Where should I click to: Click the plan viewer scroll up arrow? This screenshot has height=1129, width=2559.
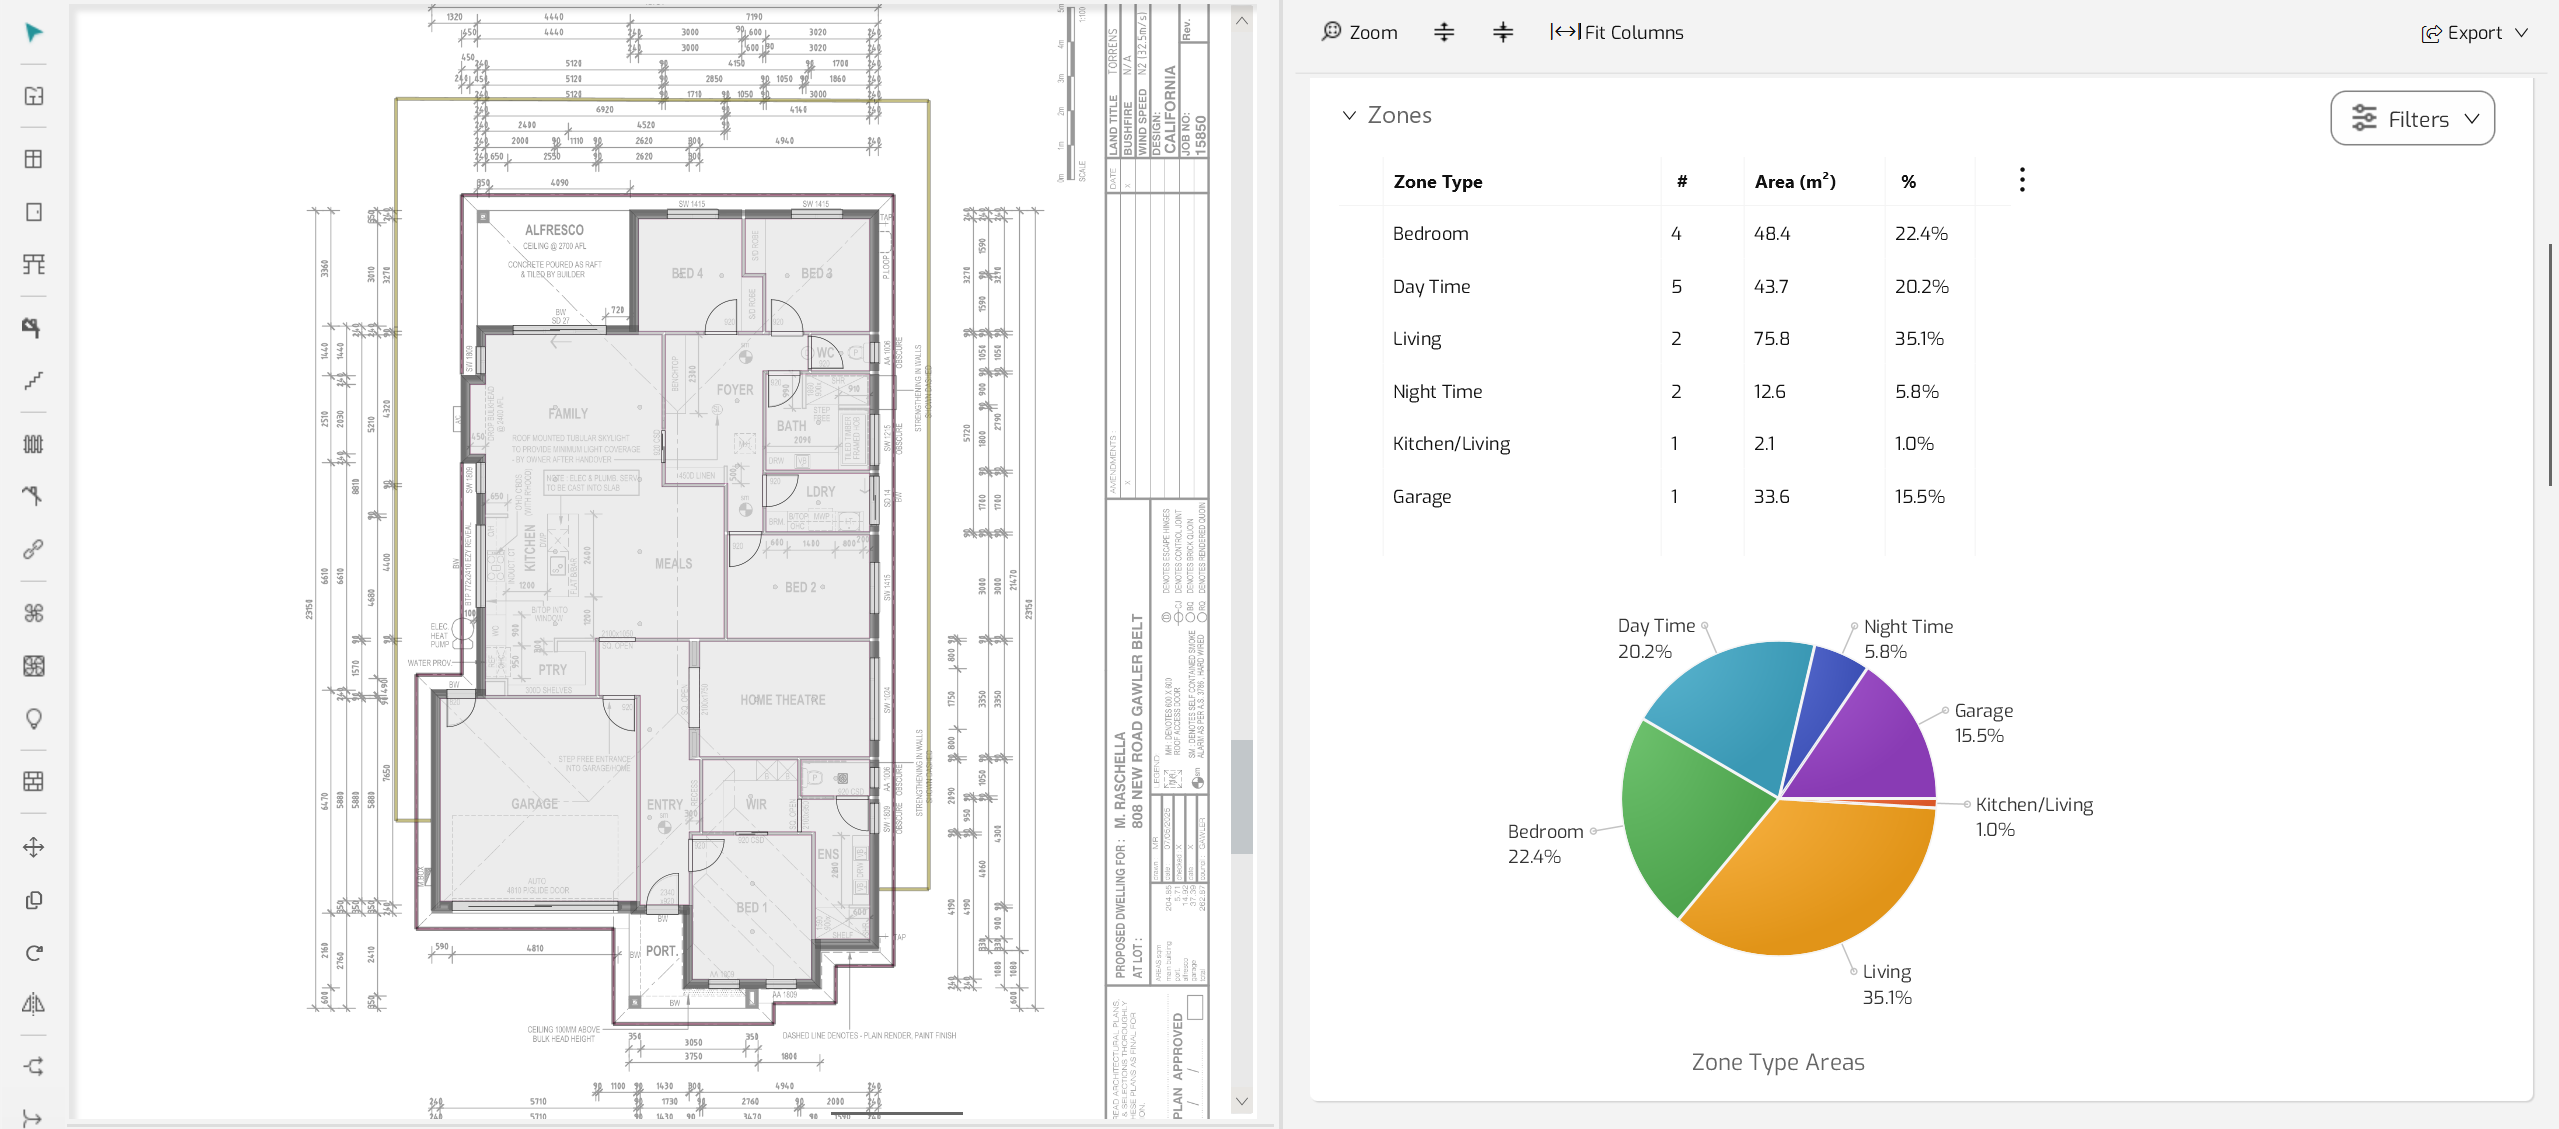[1242, 20]
